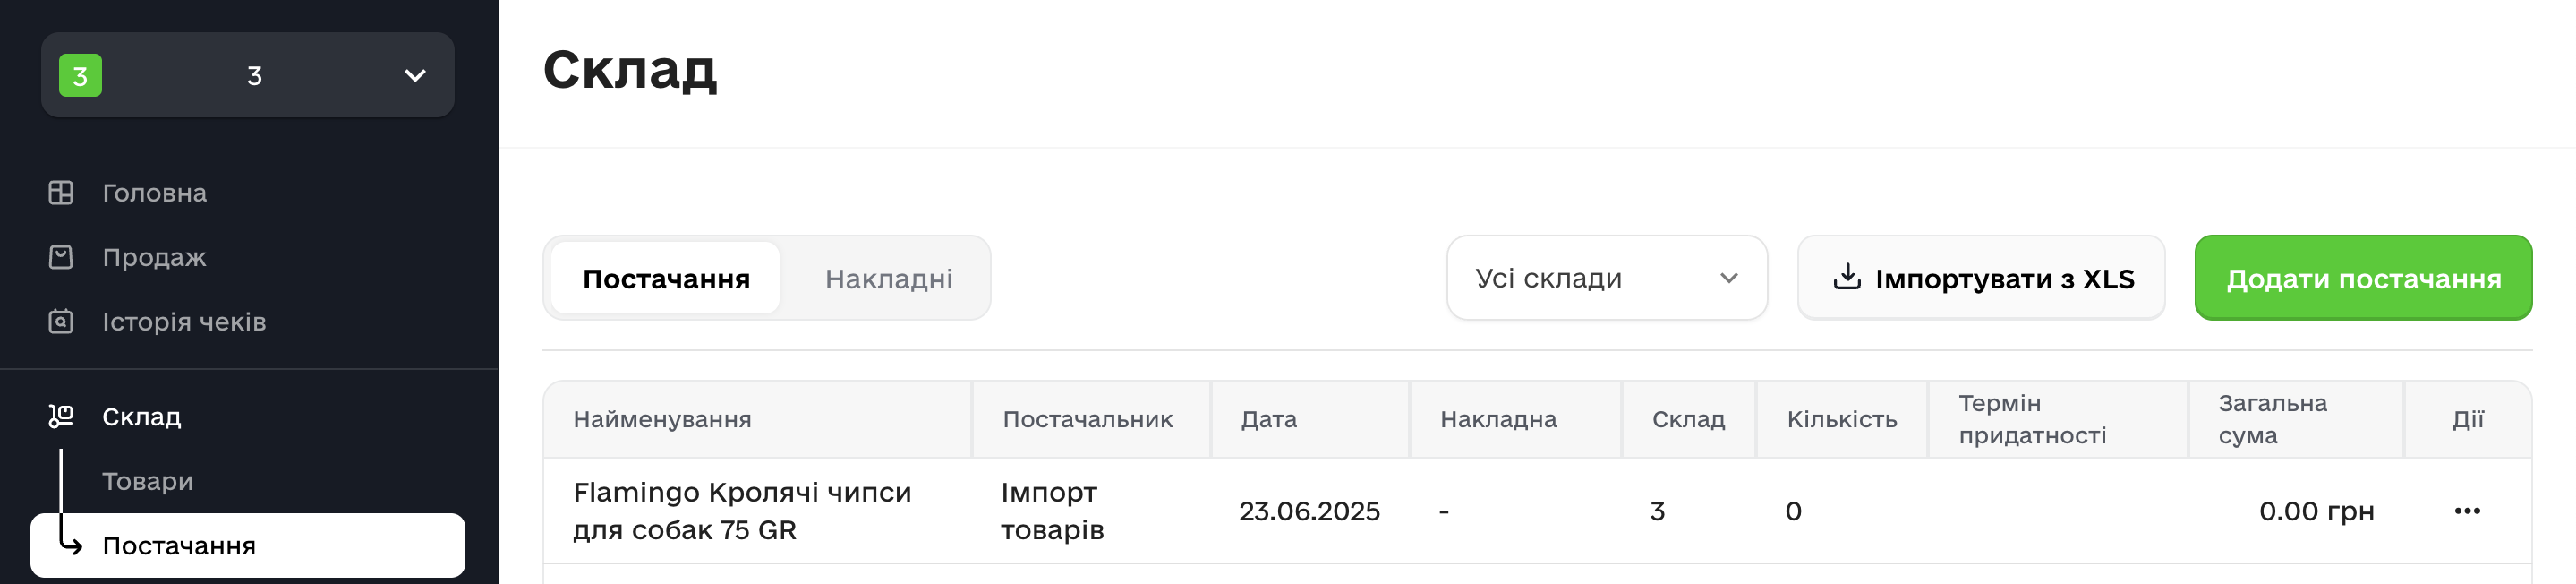This screenshot has height=584, width=2576.
Task: Open the three-dot actions menu for Flamingo row
Action: pyautogui.click(x=2466, y=511)
